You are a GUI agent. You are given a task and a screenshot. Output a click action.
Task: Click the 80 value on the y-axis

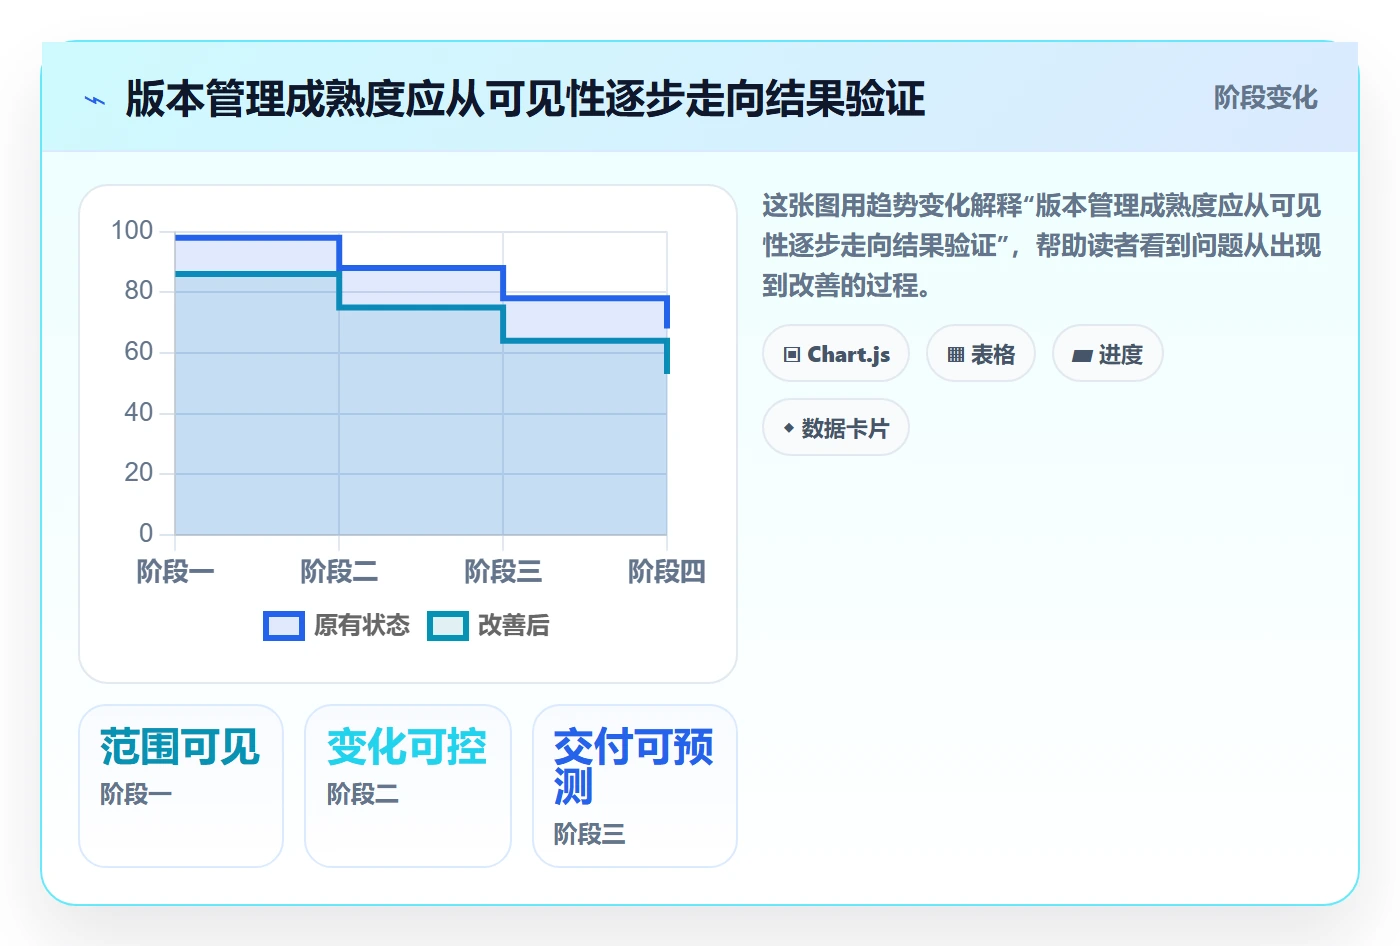coord(139,291)
